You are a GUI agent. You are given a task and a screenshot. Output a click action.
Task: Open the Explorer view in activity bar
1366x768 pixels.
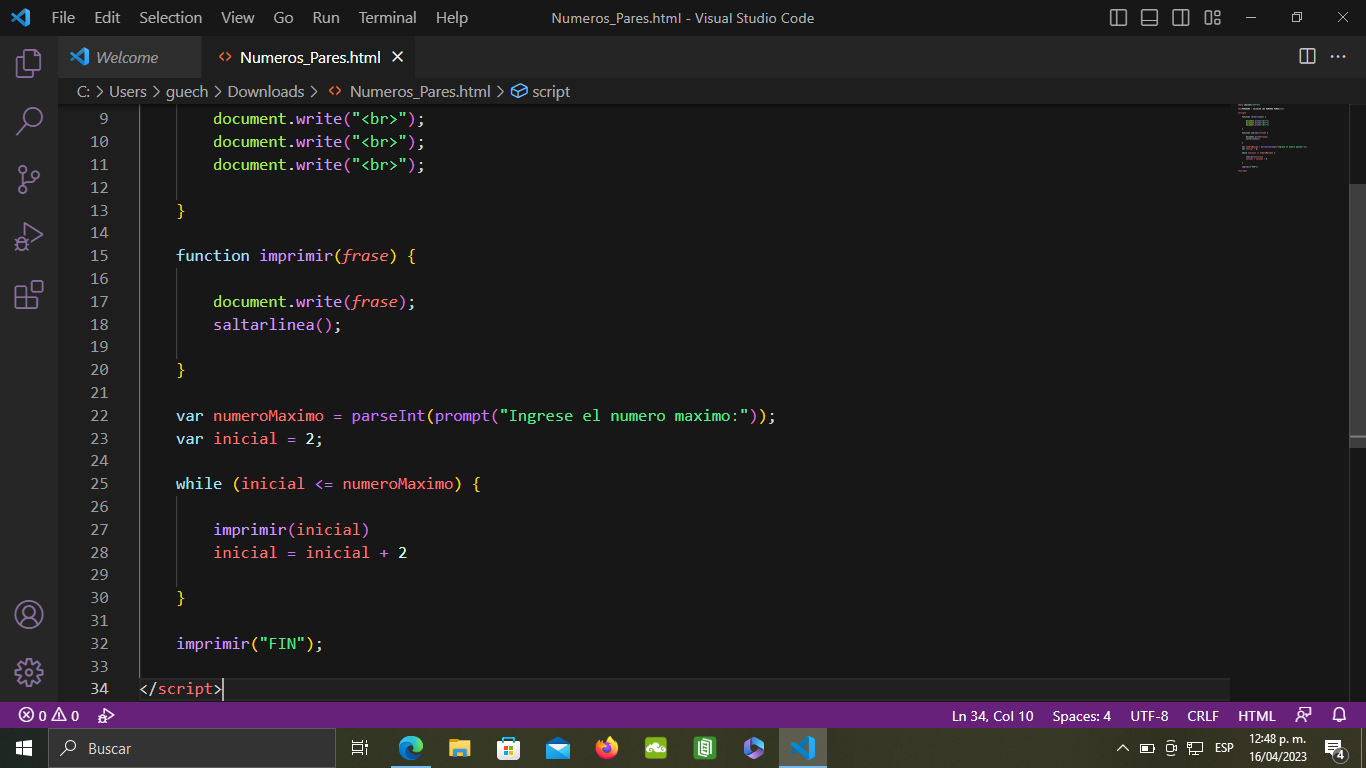(29, 63)
